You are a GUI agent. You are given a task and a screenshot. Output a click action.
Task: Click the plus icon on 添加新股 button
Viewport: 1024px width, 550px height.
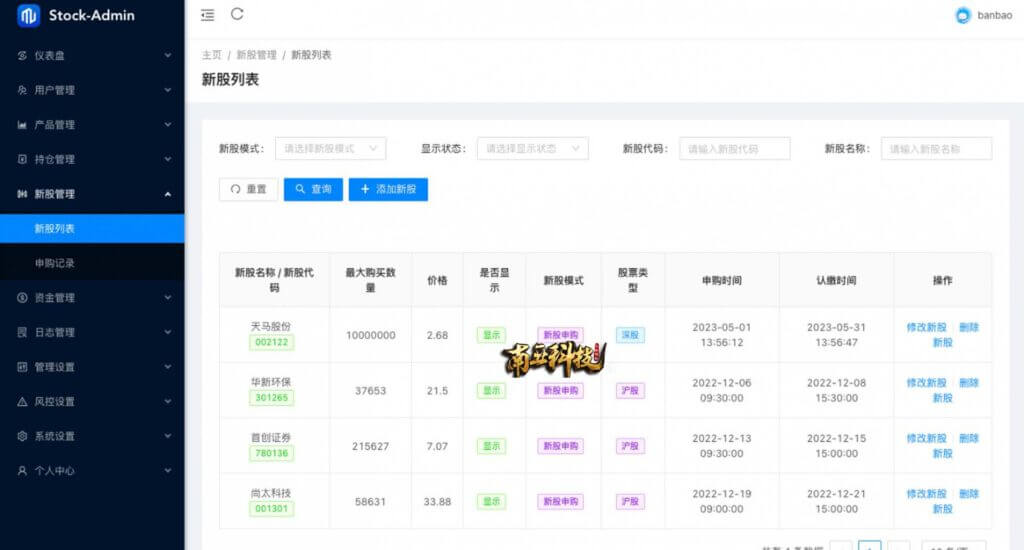tap(365, 189)
